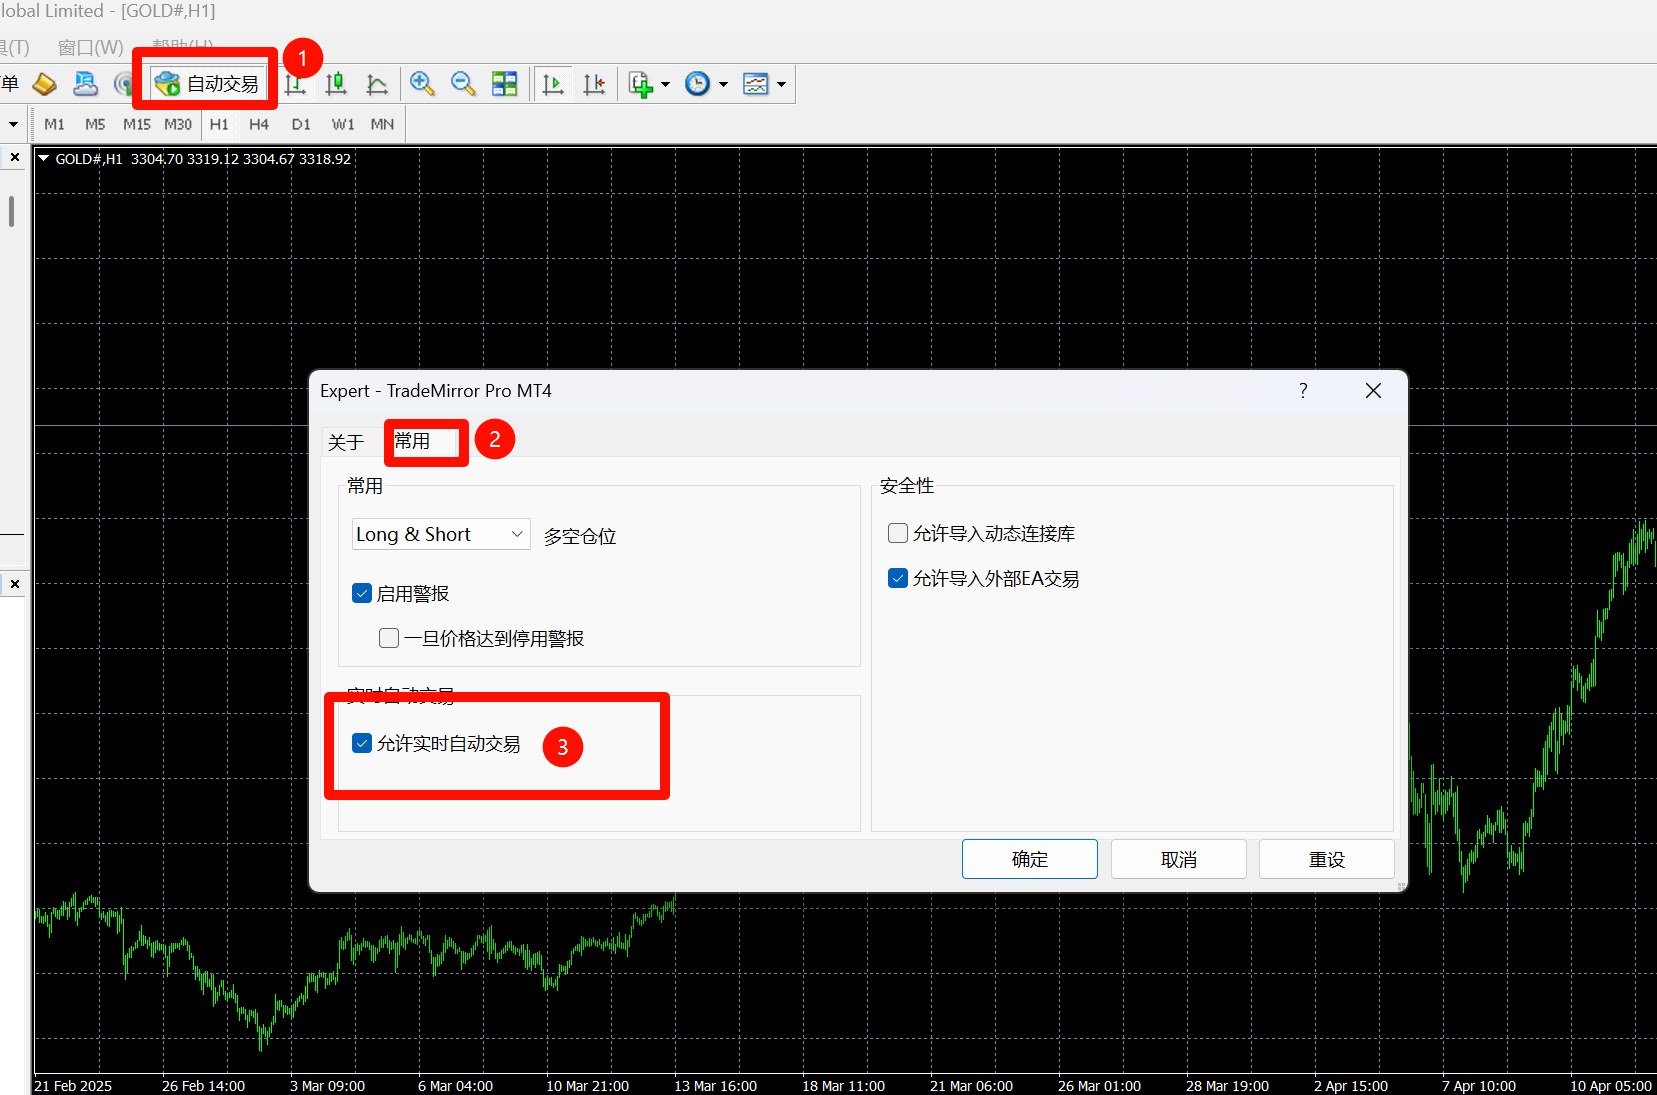This screenshot has width=1657, height=1095.
Task: Select M1 timeframe
Action: pos(54,124)
